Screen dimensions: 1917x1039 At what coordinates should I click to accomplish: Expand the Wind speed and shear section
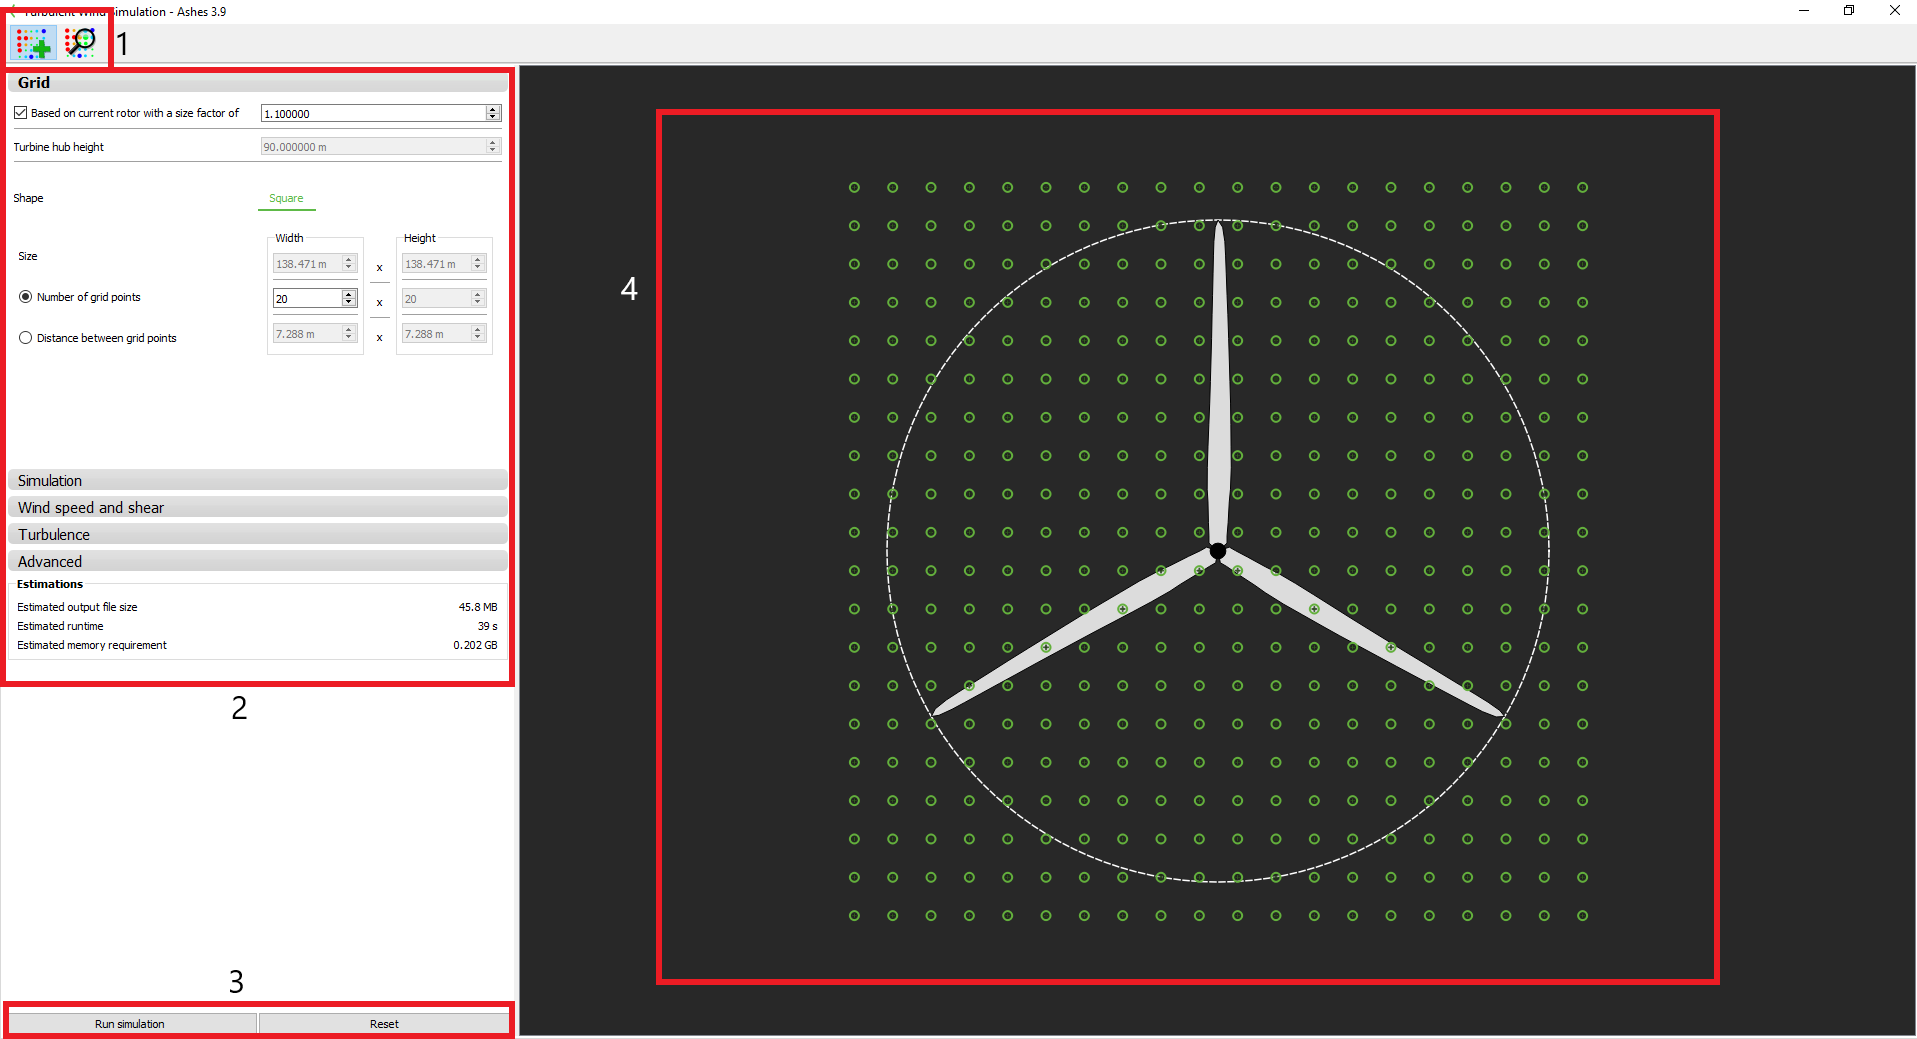(258, 508)
